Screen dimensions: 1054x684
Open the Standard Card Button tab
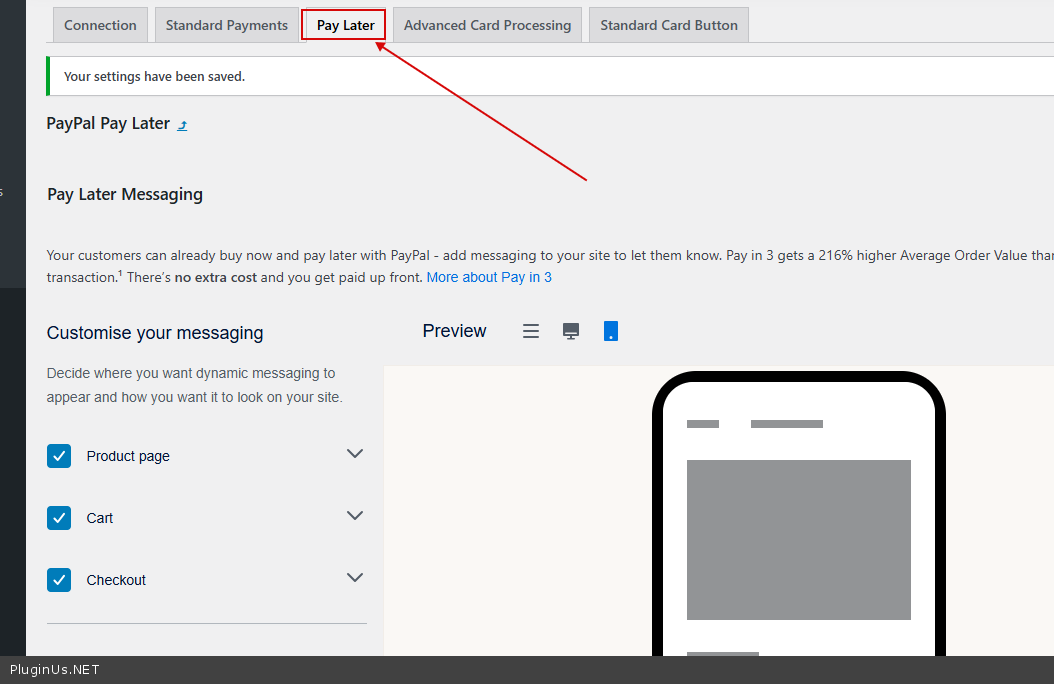(669, 25)
